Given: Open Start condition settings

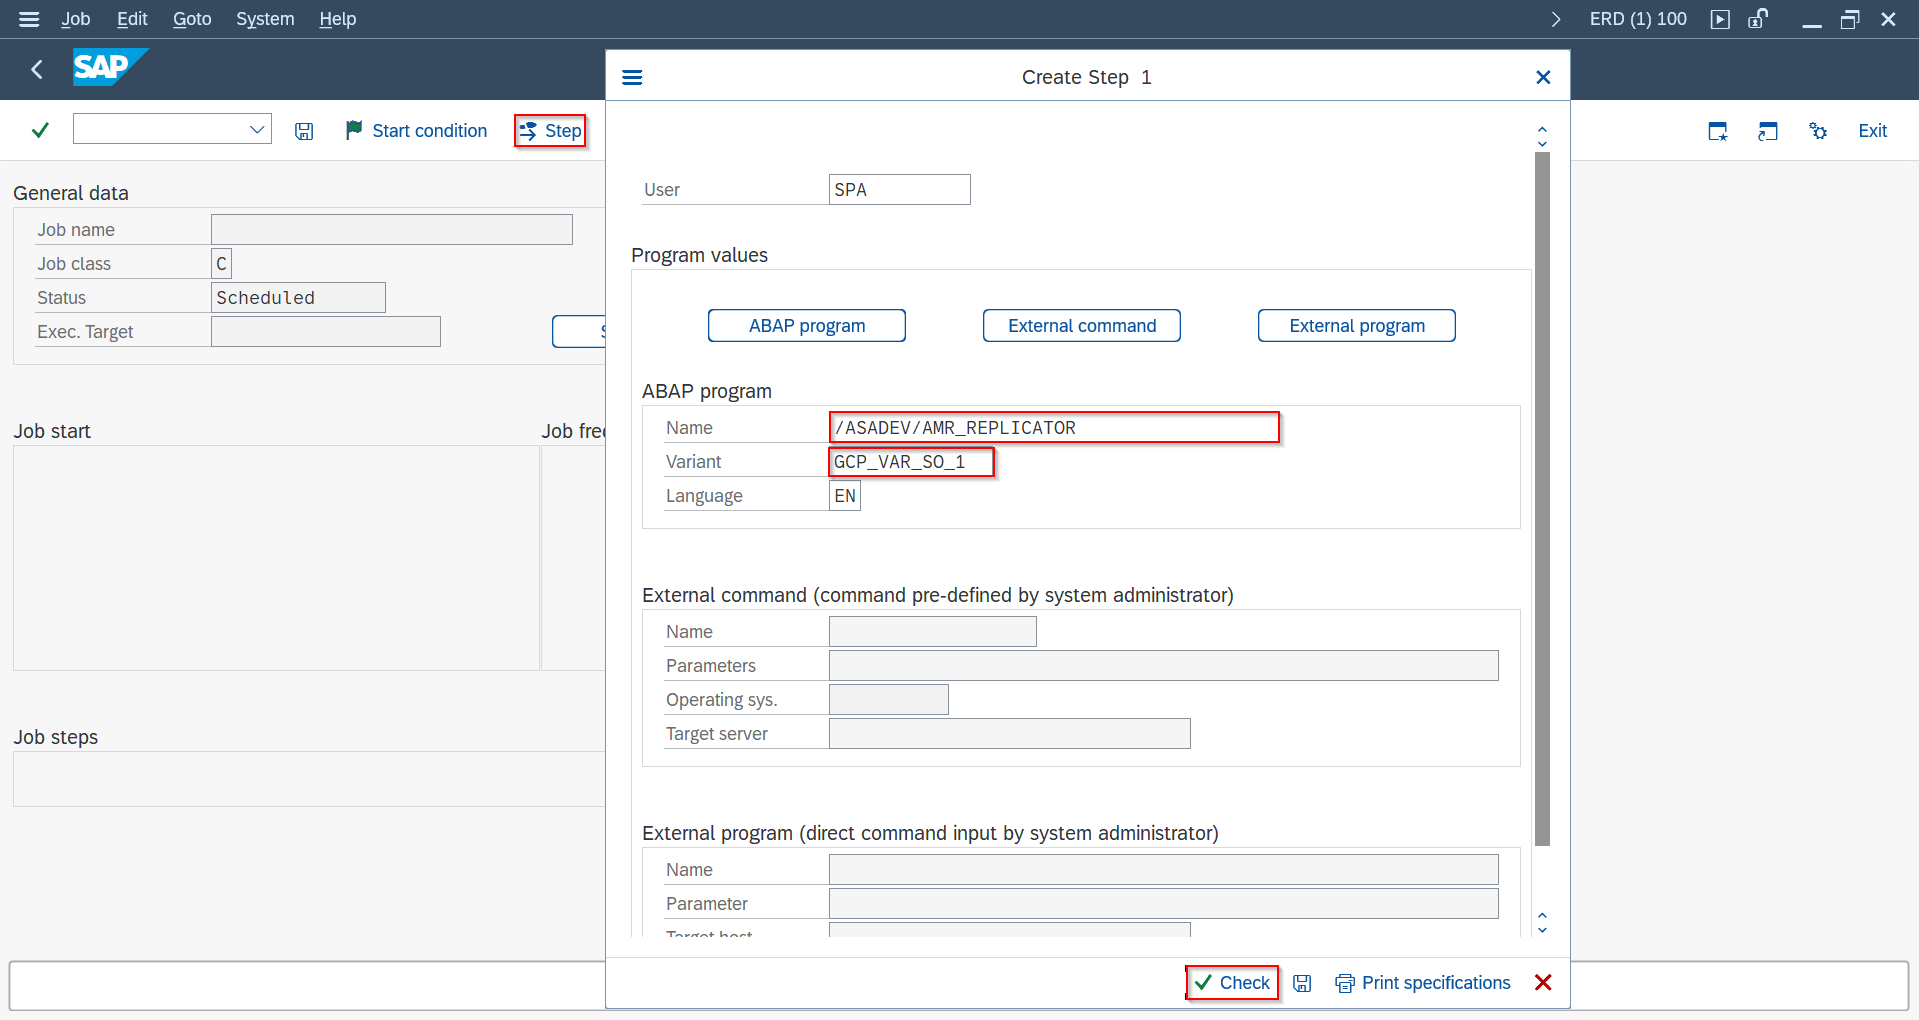Looking at the screenshot, I should coord(416,131).
